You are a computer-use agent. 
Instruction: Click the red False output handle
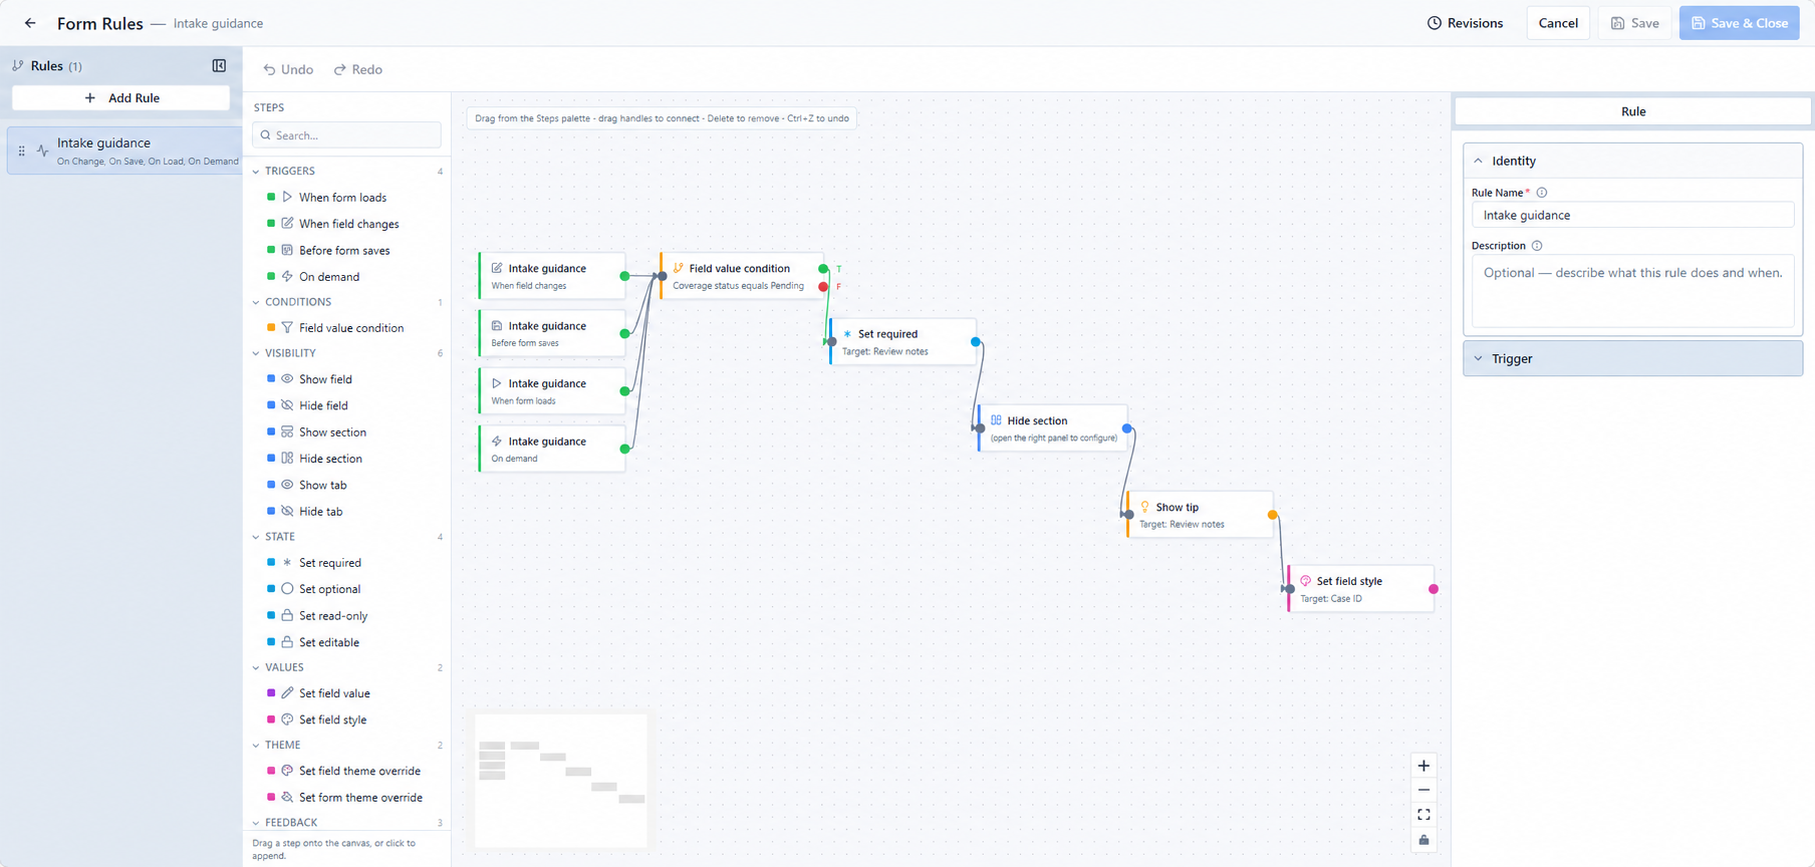click(x=823, y=287)
